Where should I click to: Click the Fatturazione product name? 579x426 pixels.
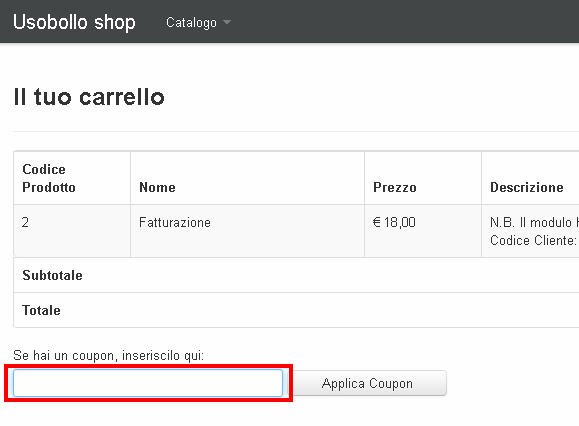175,222
